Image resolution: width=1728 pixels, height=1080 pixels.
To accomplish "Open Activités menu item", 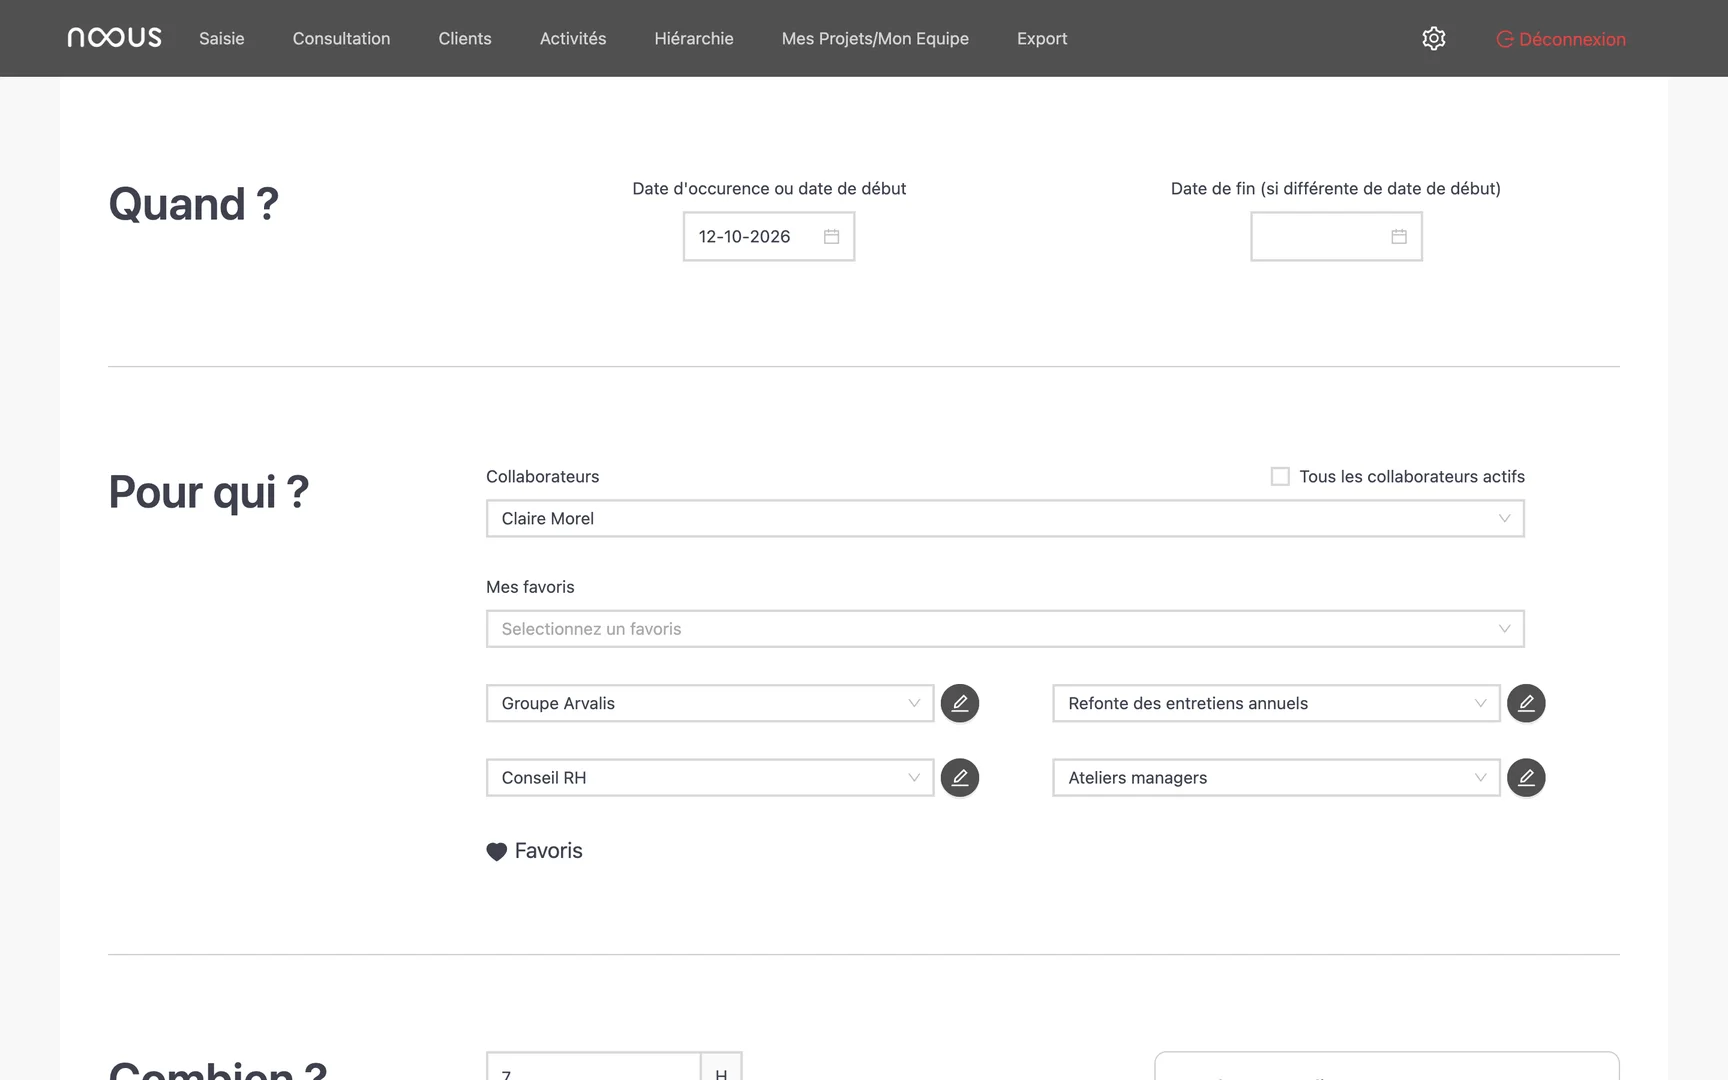I will click(x=573, y=38).
